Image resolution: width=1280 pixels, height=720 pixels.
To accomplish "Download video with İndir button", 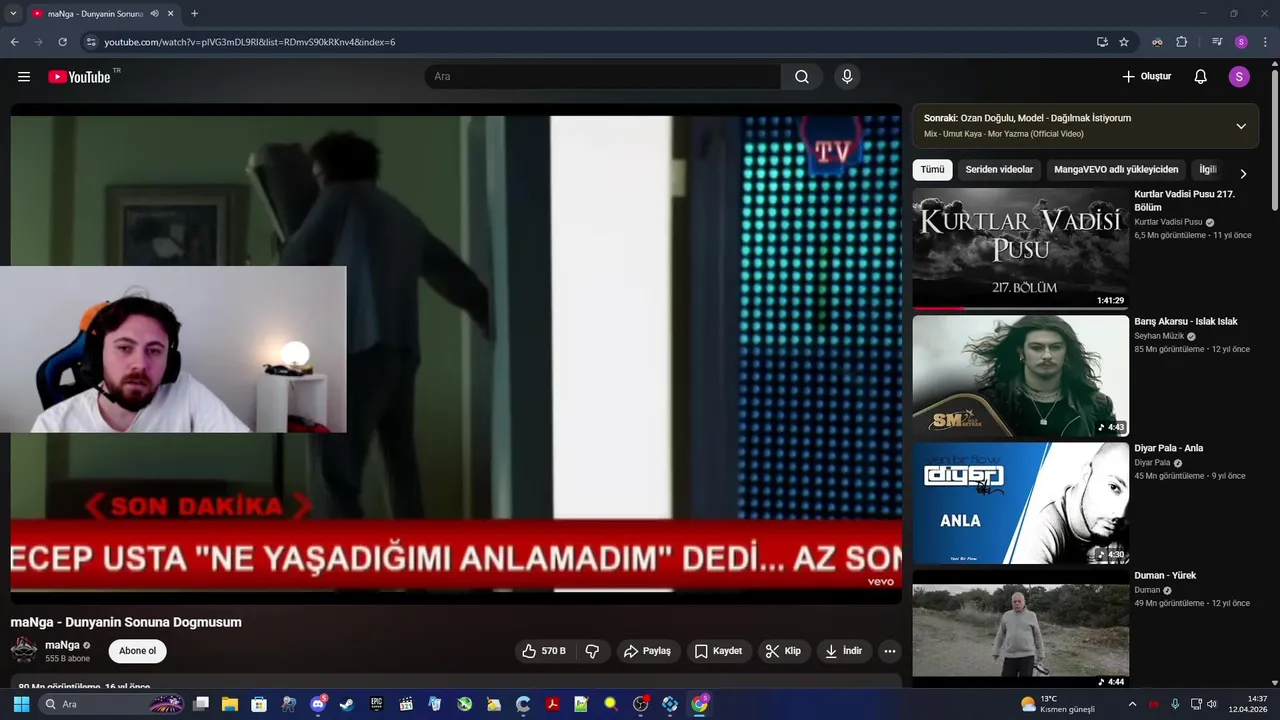I will tap(843, 651).
